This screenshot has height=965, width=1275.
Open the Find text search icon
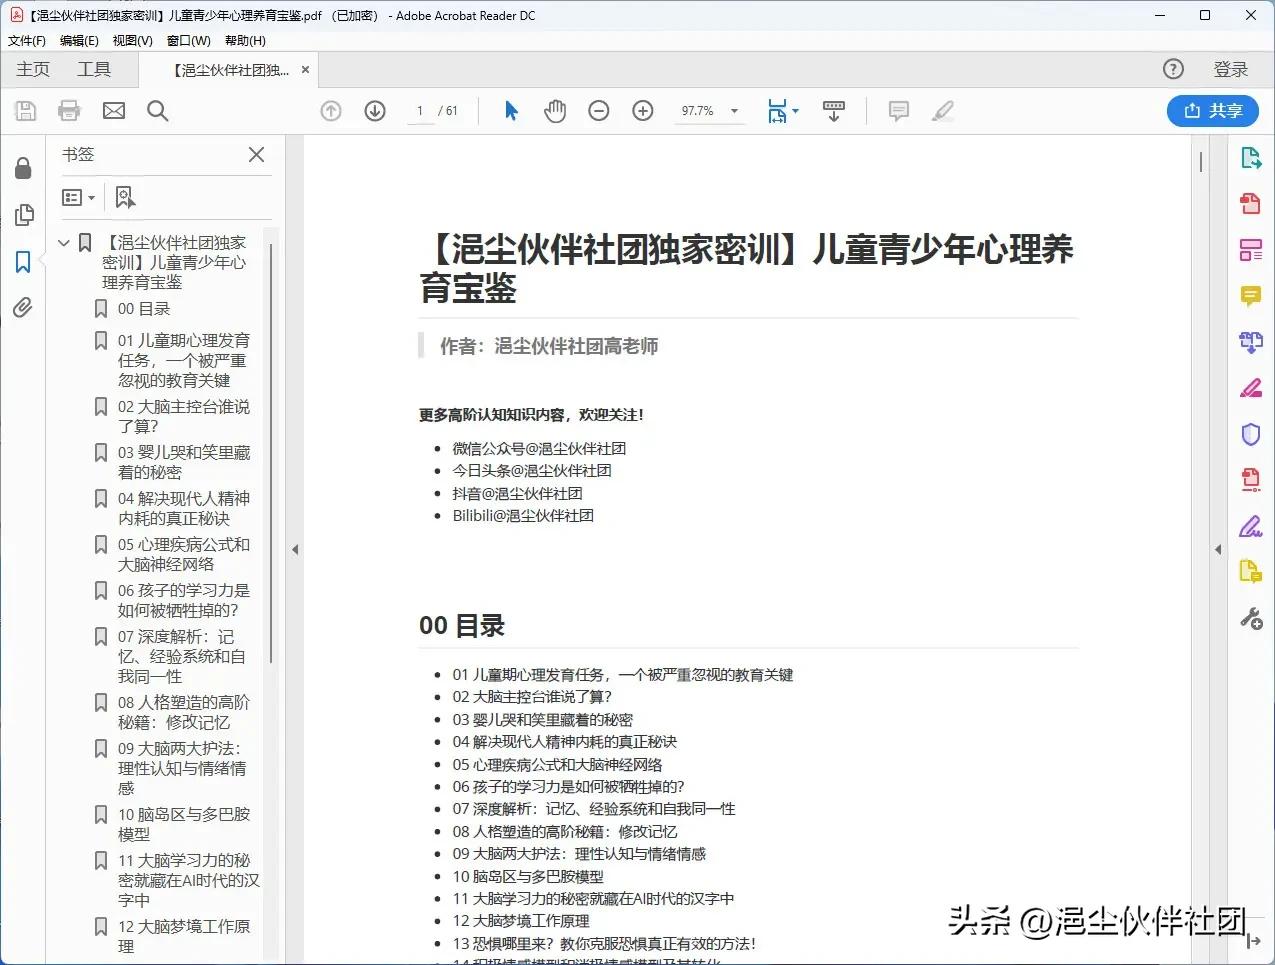[x=157, y=111]
